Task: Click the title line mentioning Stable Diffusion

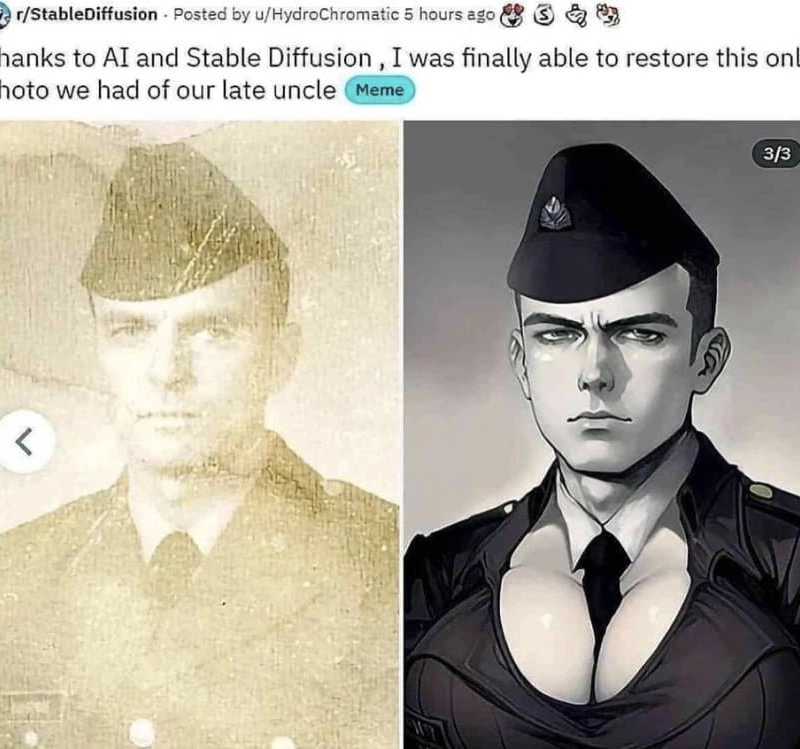Action: click(400, 58)
